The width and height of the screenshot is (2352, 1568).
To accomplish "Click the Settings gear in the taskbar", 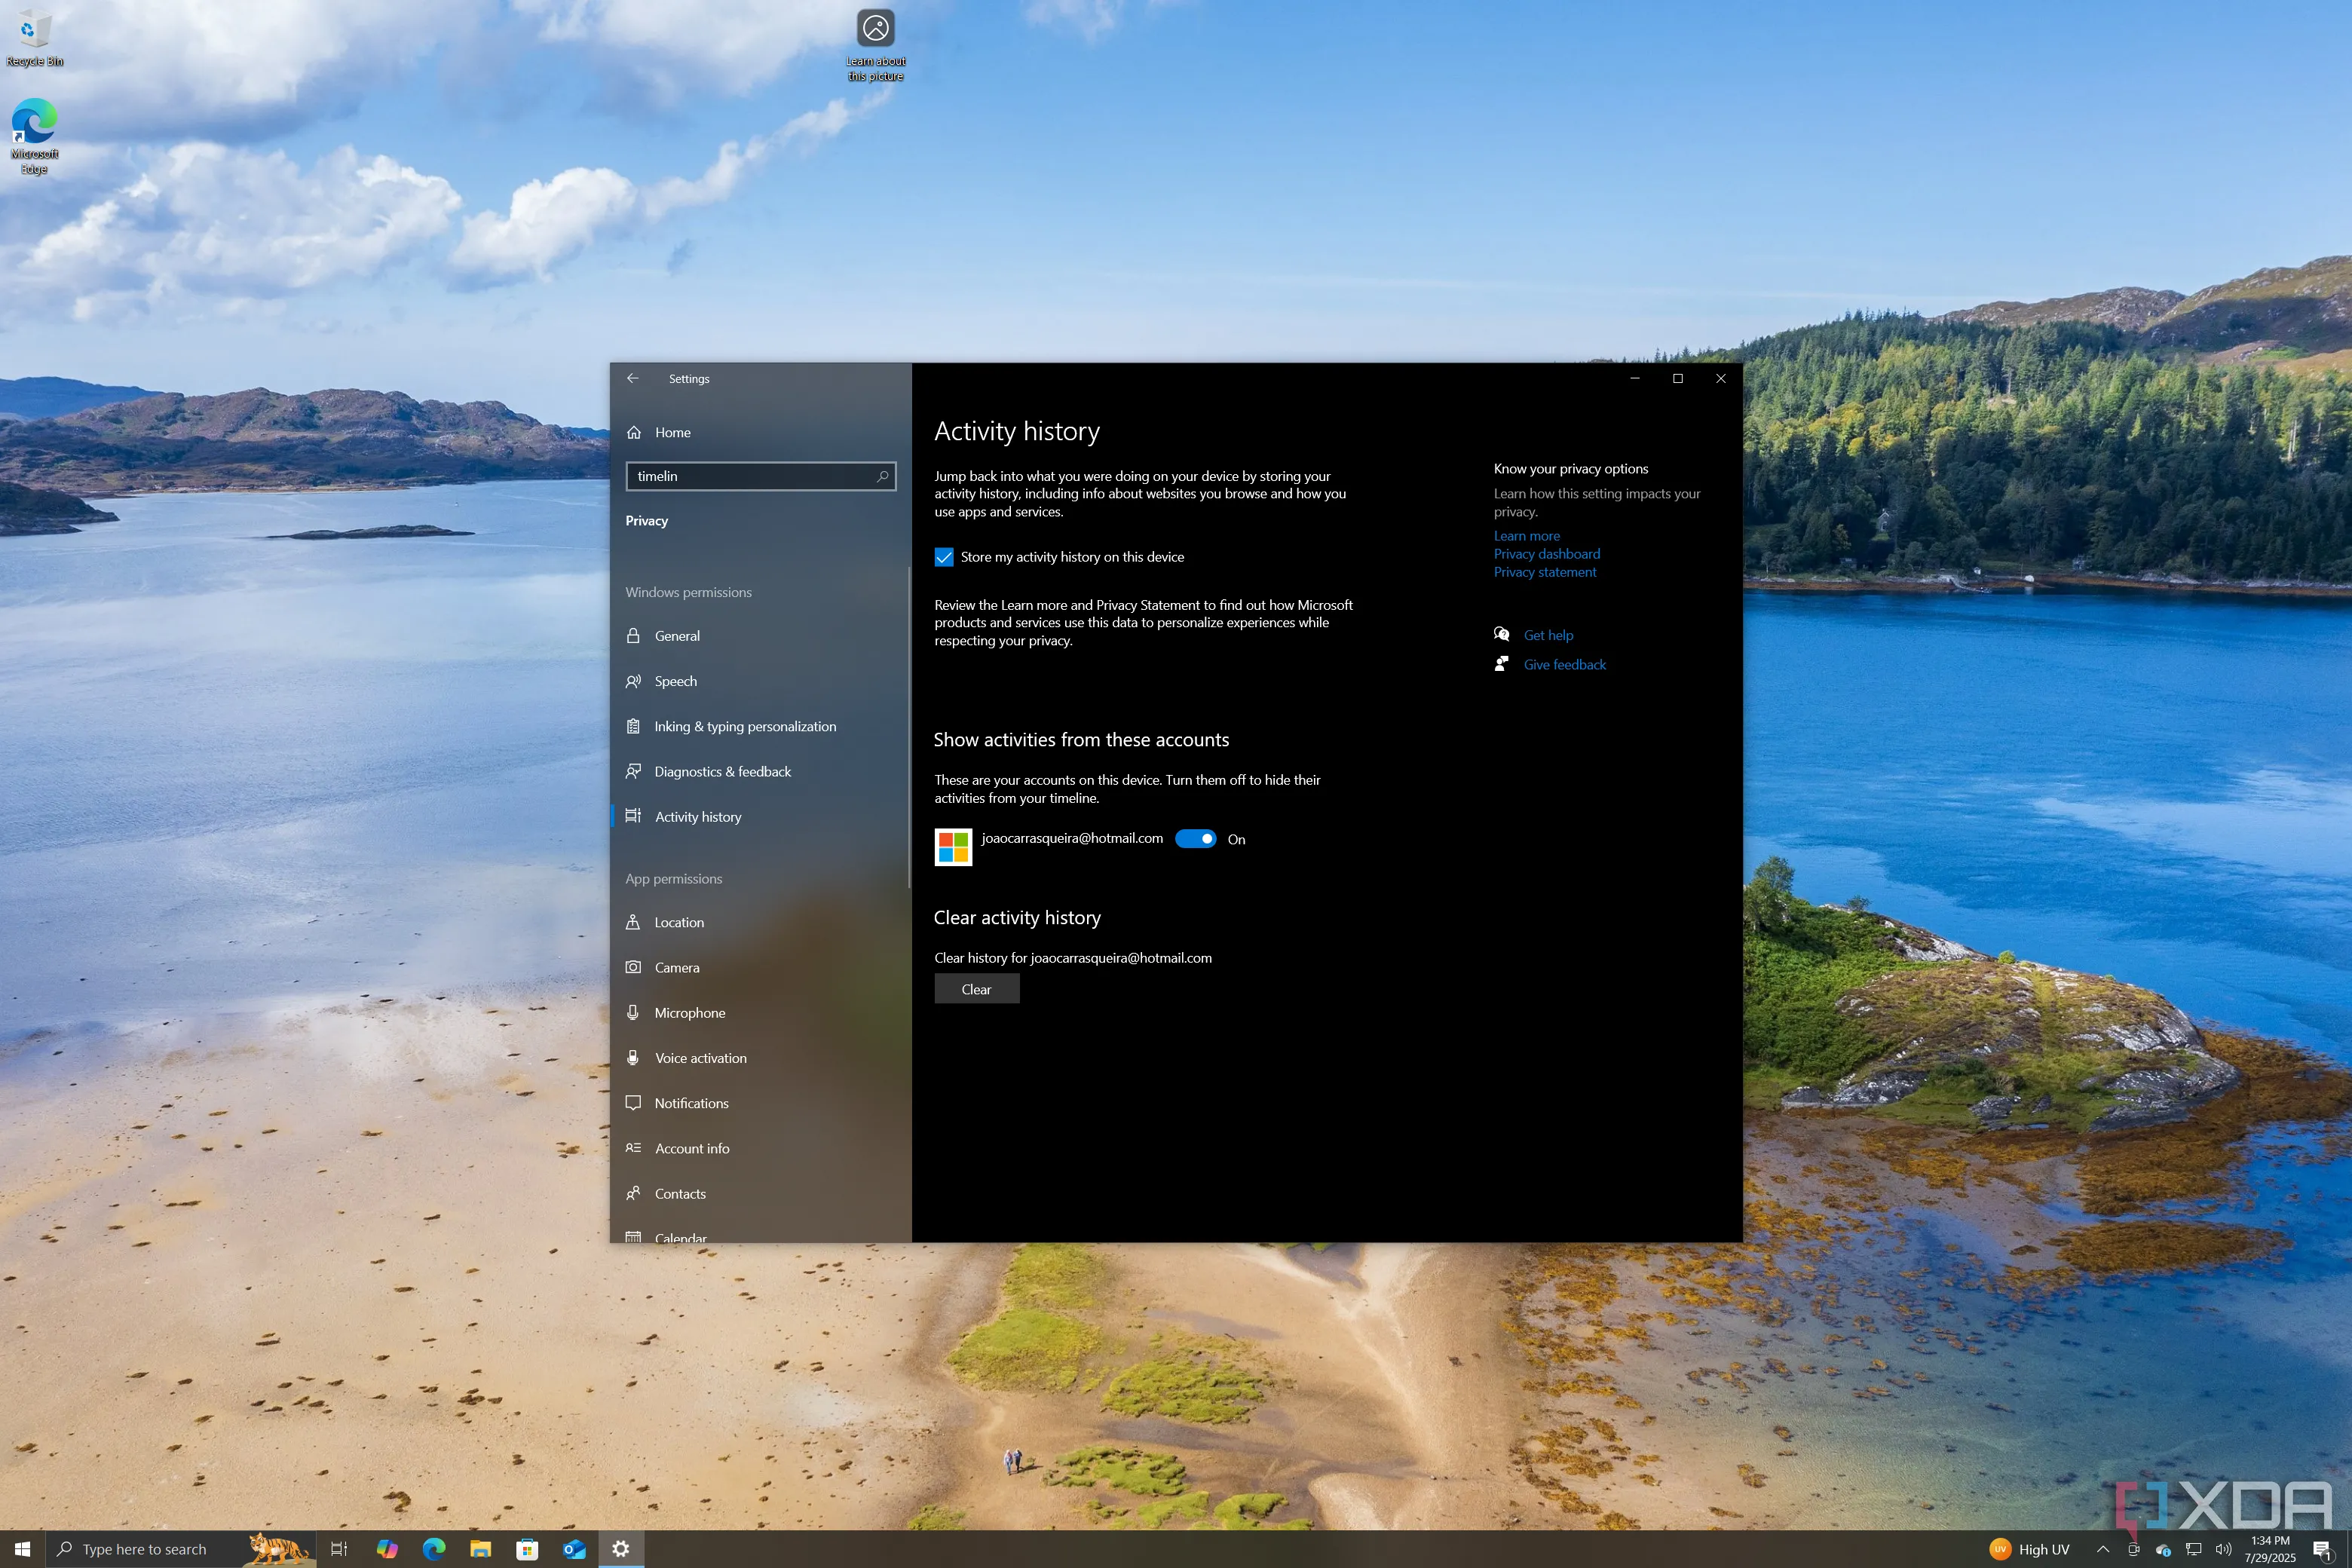I will click(x=621, y=1549).
